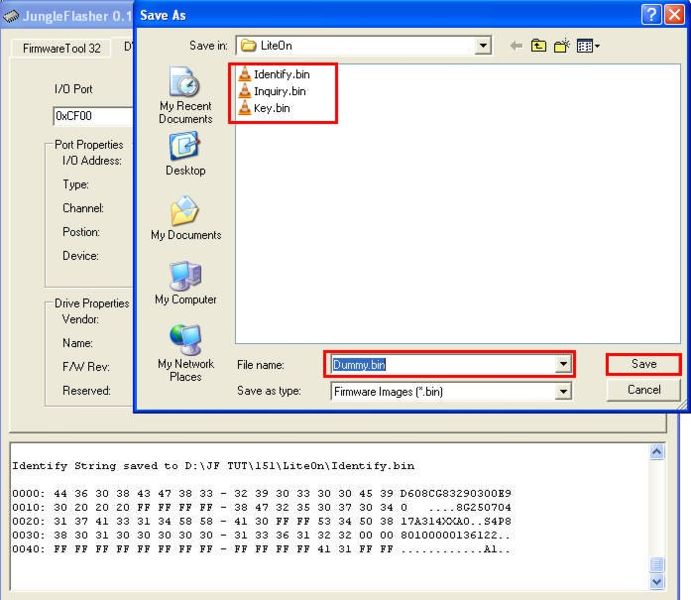
Task: Click the File name input field
Action: point(443,364)
